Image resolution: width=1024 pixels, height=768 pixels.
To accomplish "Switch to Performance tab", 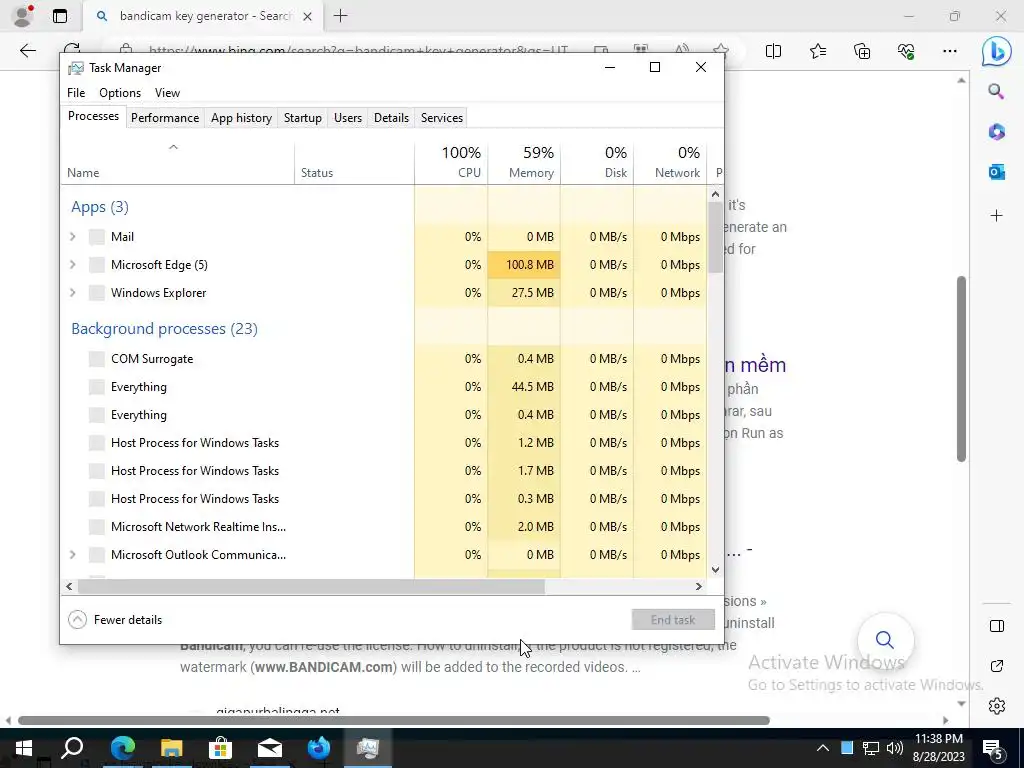I will pos(165,118).
